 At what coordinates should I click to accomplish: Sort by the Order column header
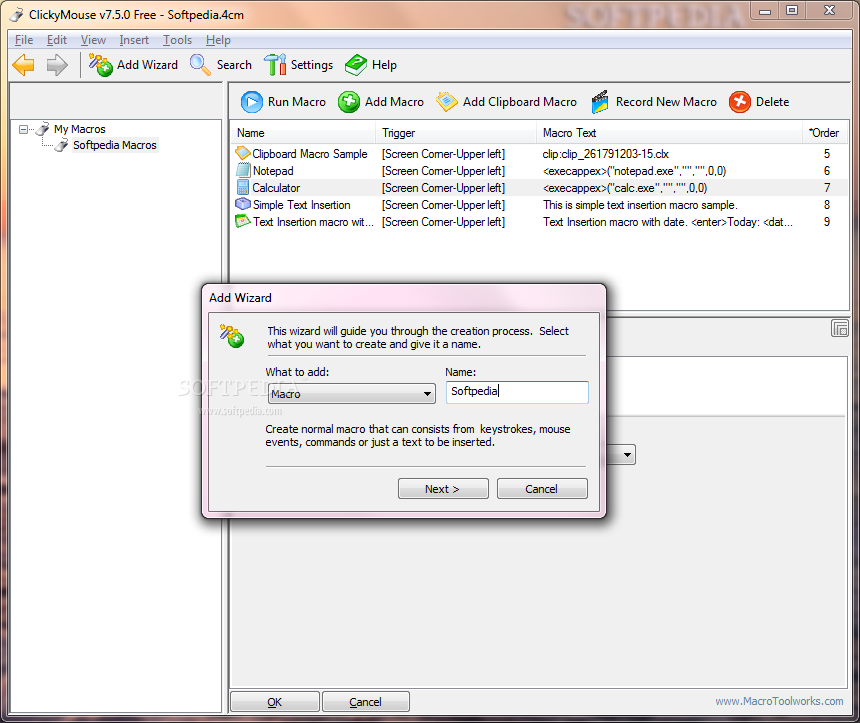click(824, 133)
